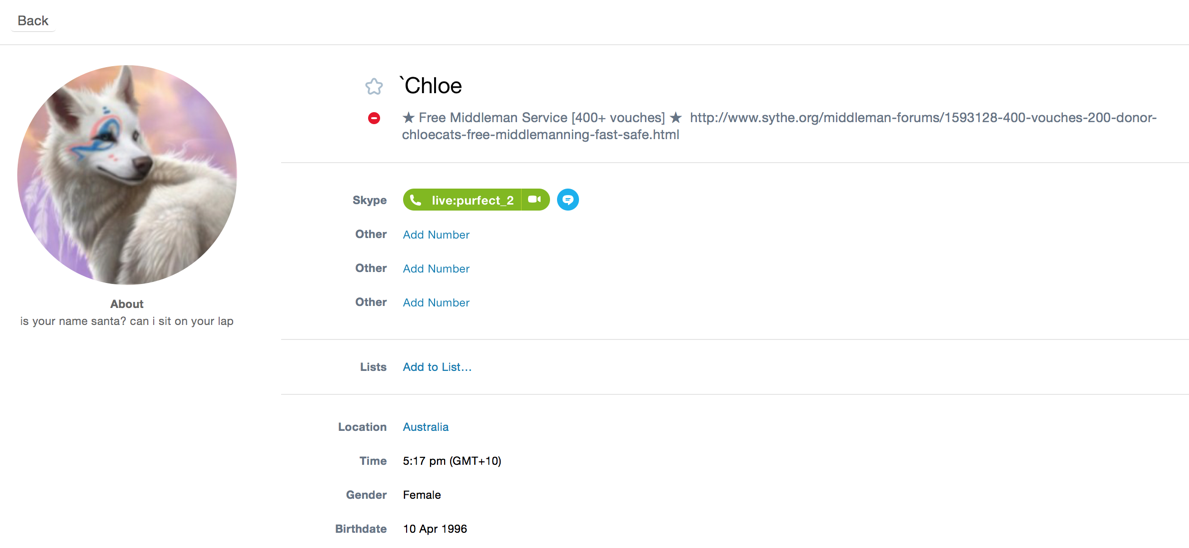Click the About heading under the avatar
The height and width of the screenshot is (548, 1189).
127,304
